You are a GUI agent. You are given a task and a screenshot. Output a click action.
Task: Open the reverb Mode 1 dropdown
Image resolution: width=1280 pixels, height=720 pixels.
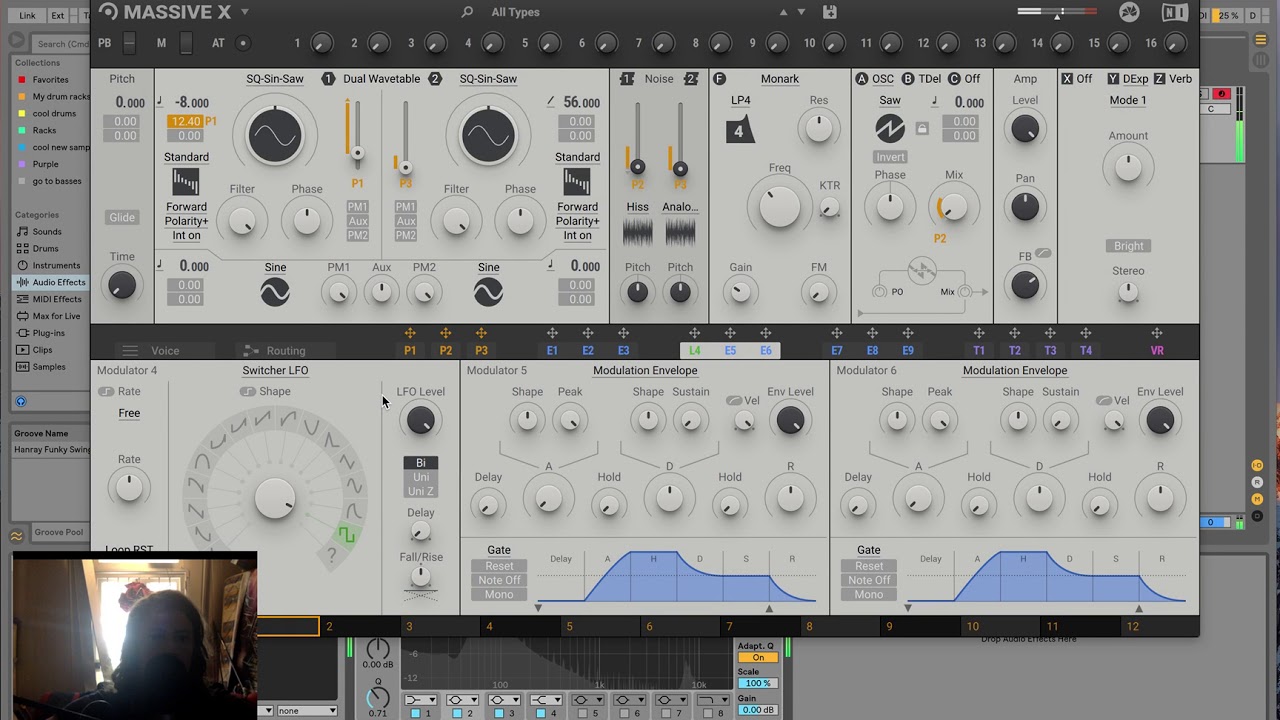pos(1128,100)
